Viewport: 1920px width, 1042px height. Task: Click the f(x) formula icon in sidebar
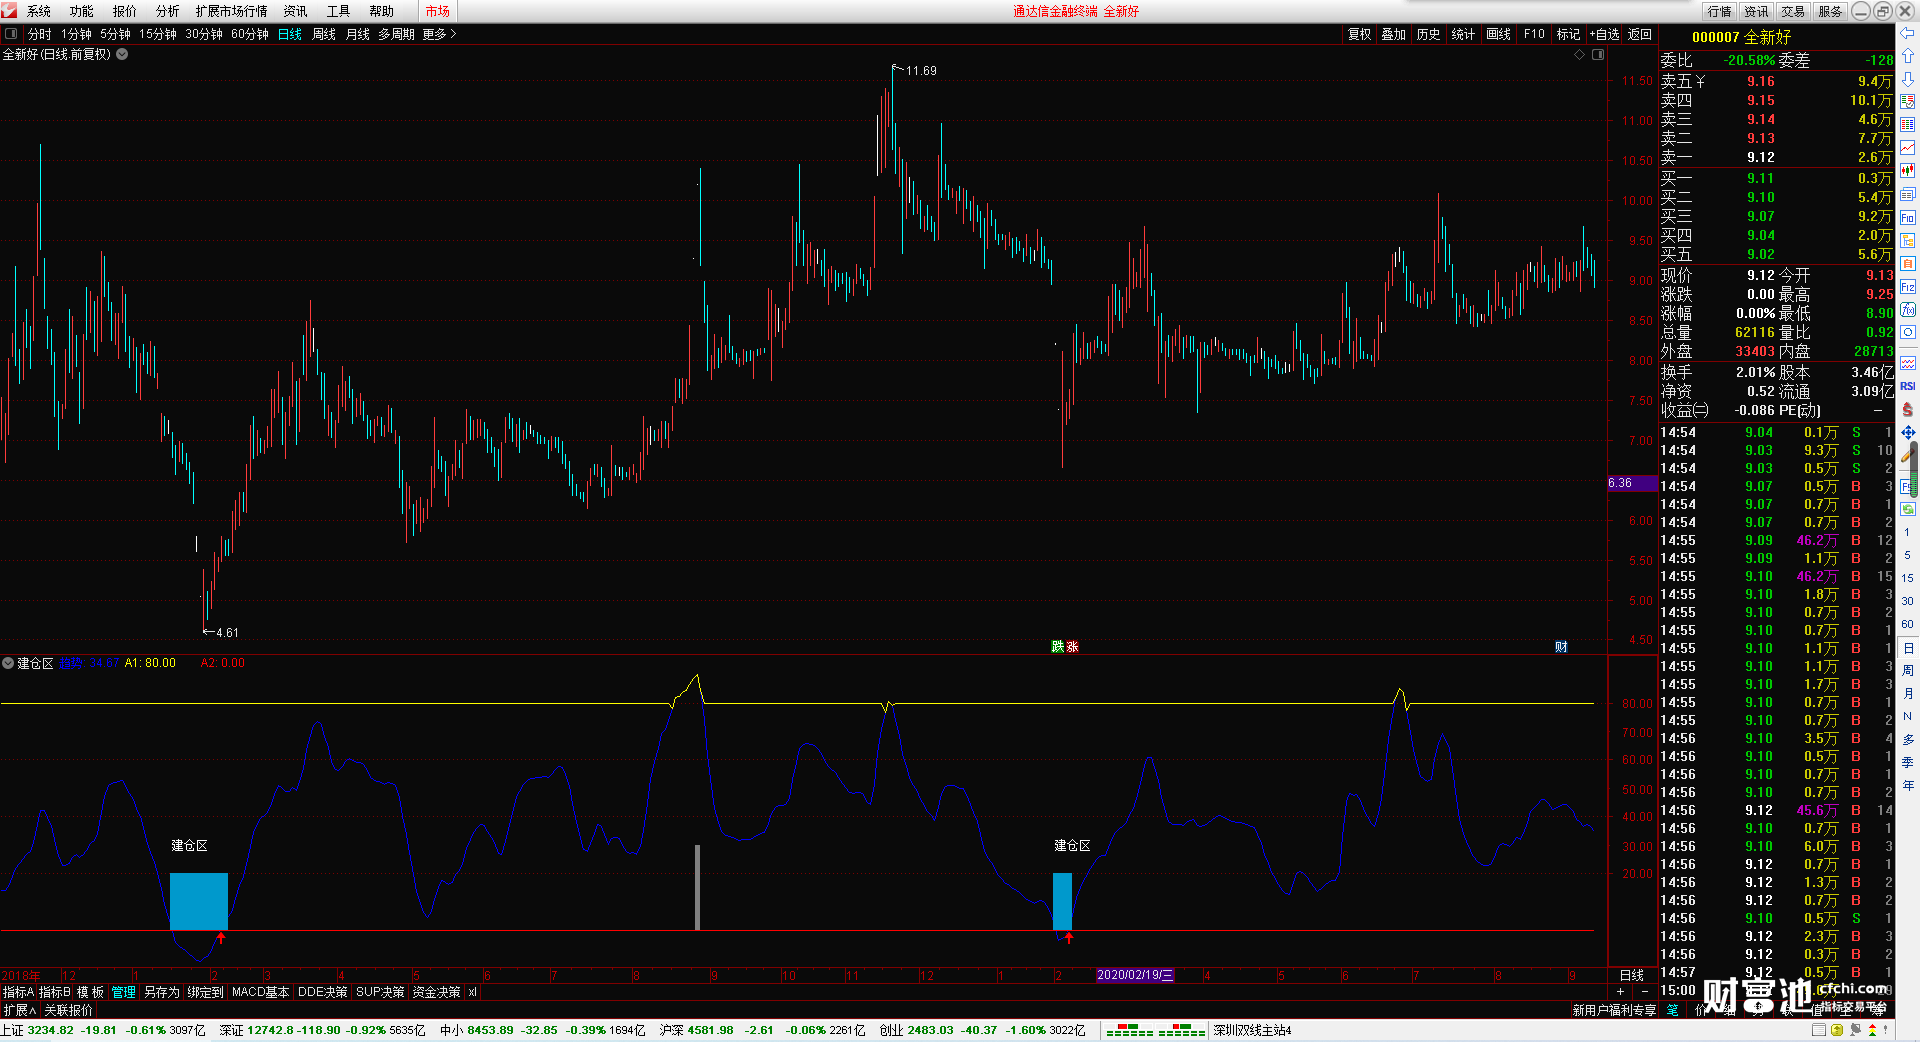[x=1908, y=310]
